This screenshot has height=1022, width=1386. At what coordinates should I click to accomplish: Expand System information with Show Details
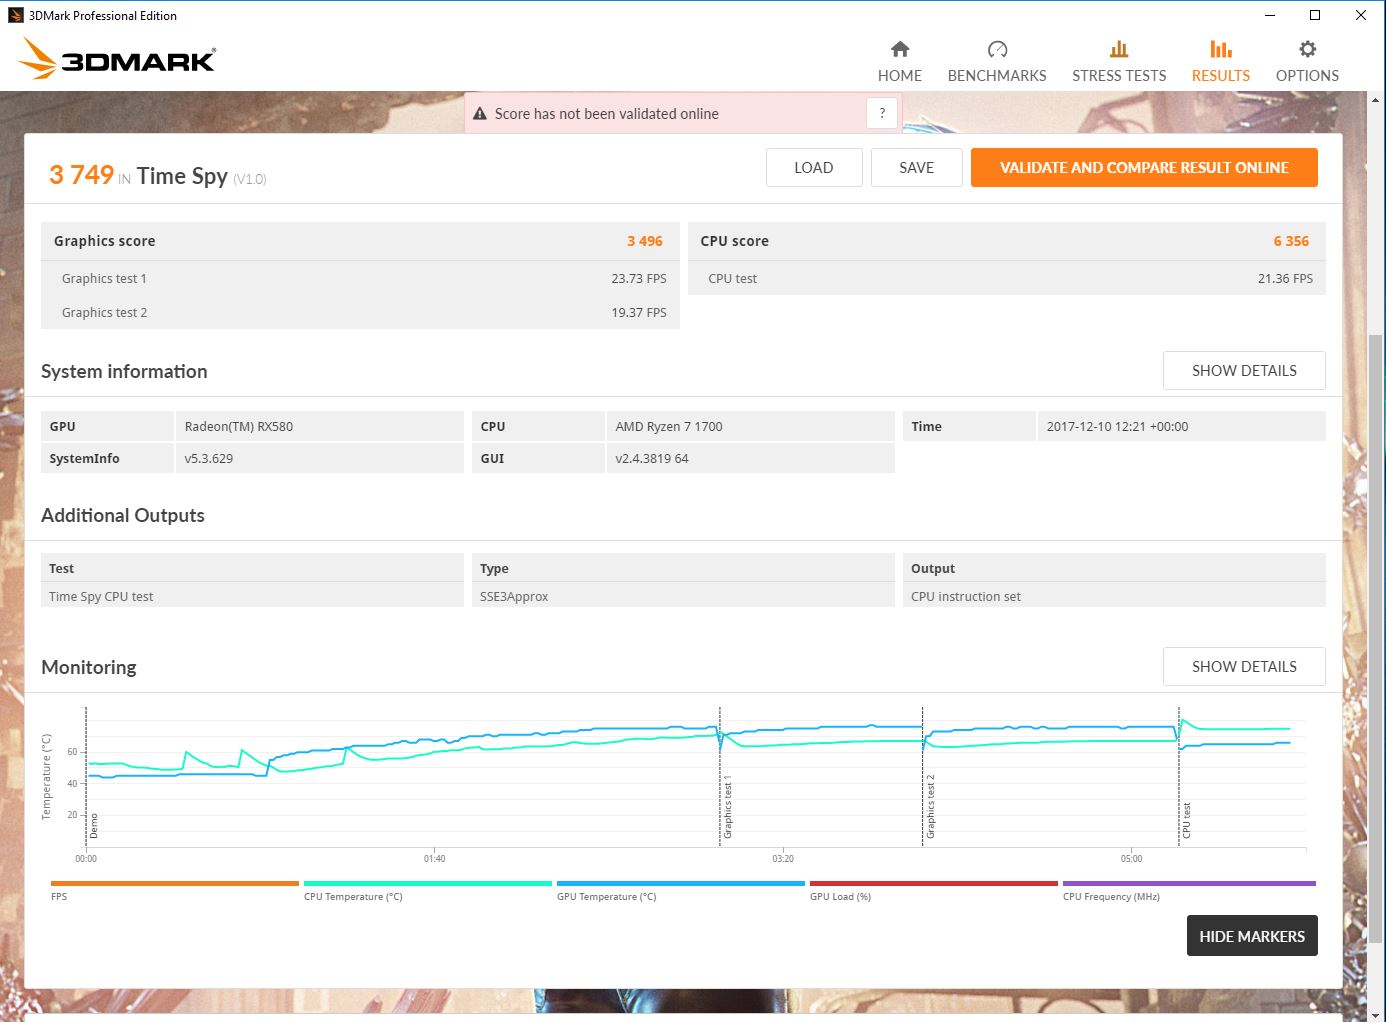pyautogui.click(x=1243, y=370)
